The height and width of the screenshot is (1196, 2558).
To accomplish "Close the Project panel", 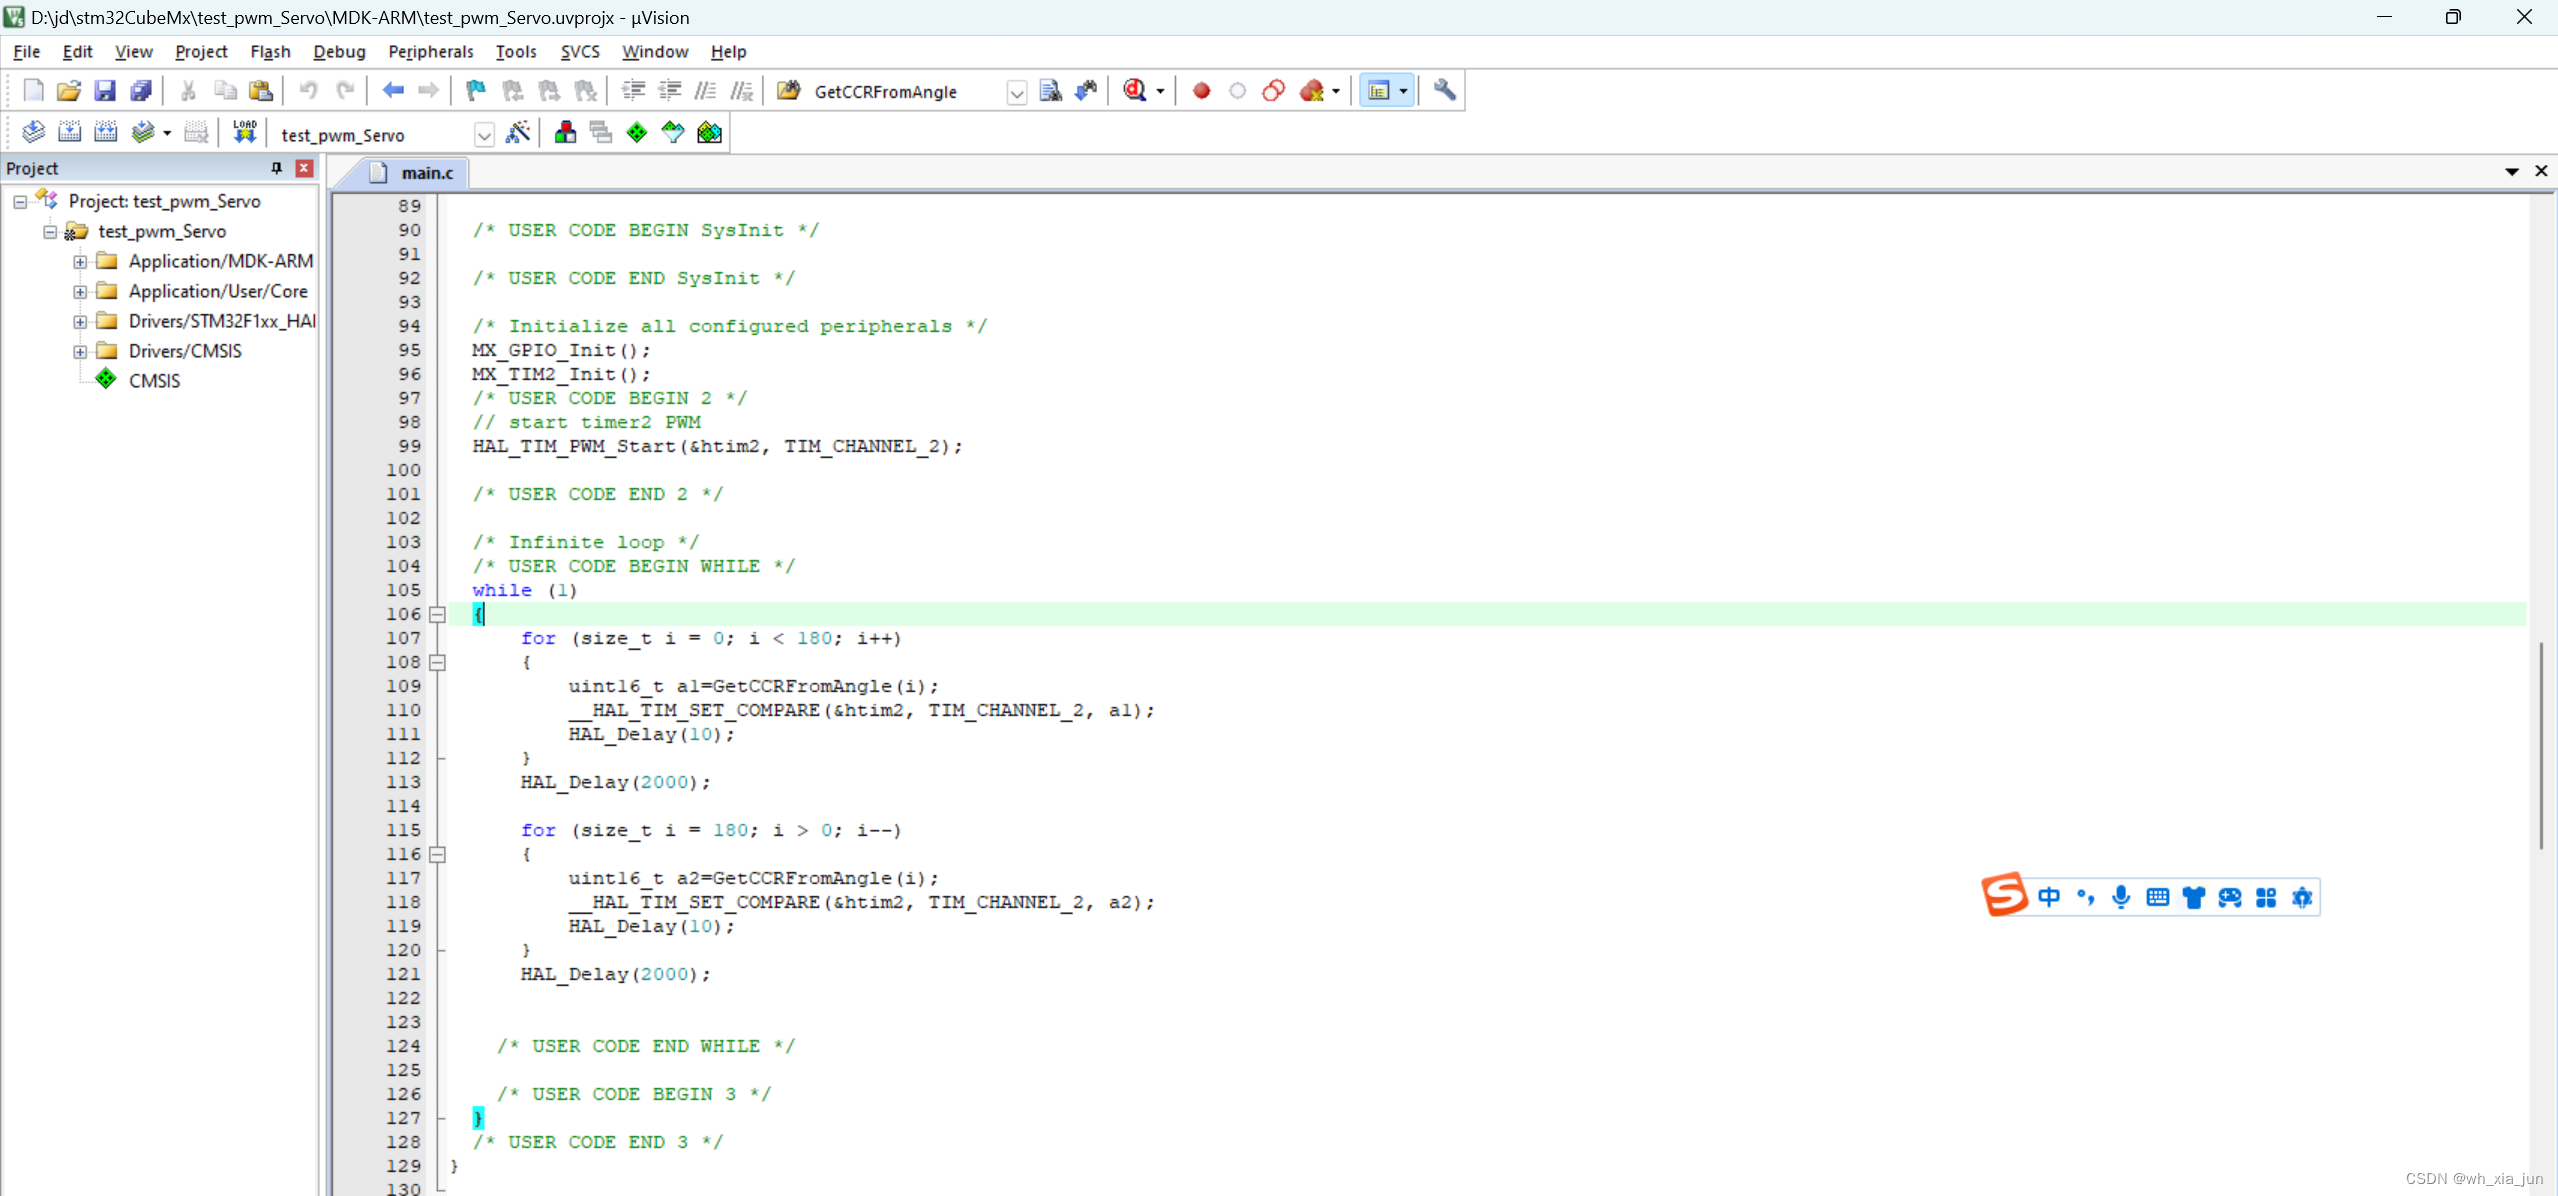I will 304,168.
